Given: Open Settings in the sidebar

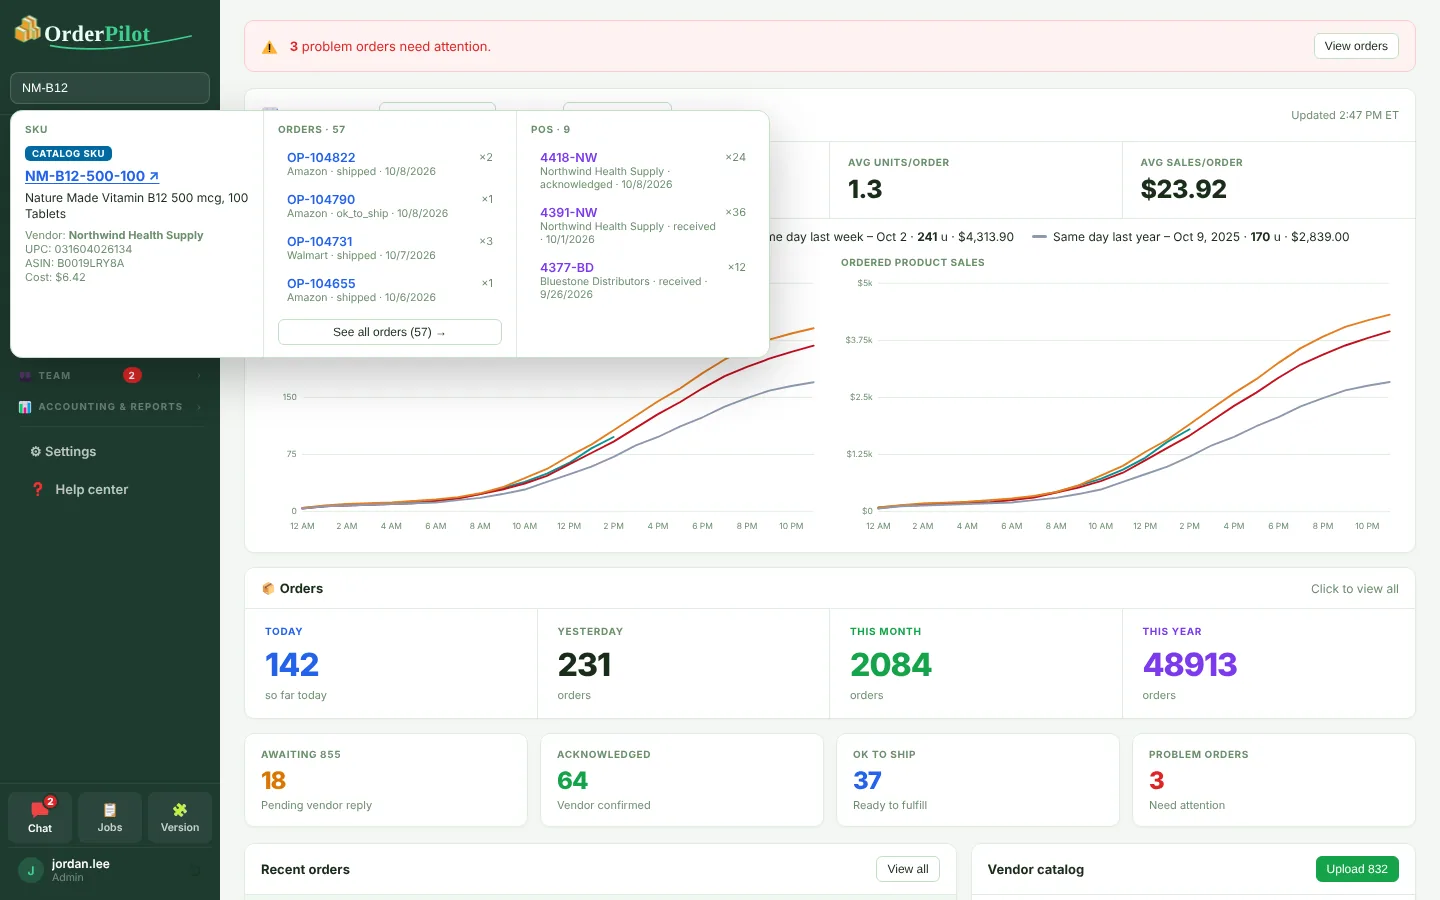Looking at the screenshot, I should pos(63,452).
